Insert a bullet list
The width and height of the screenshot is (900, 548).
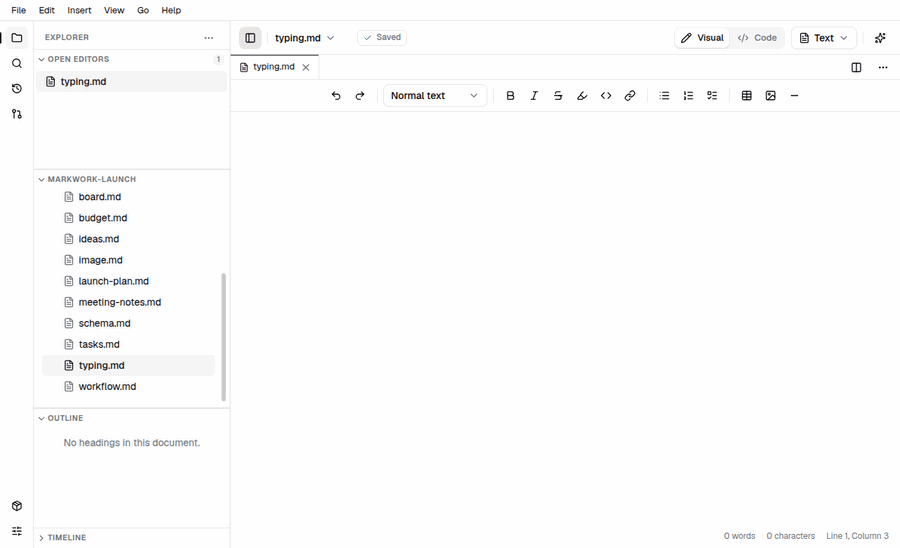664,96
